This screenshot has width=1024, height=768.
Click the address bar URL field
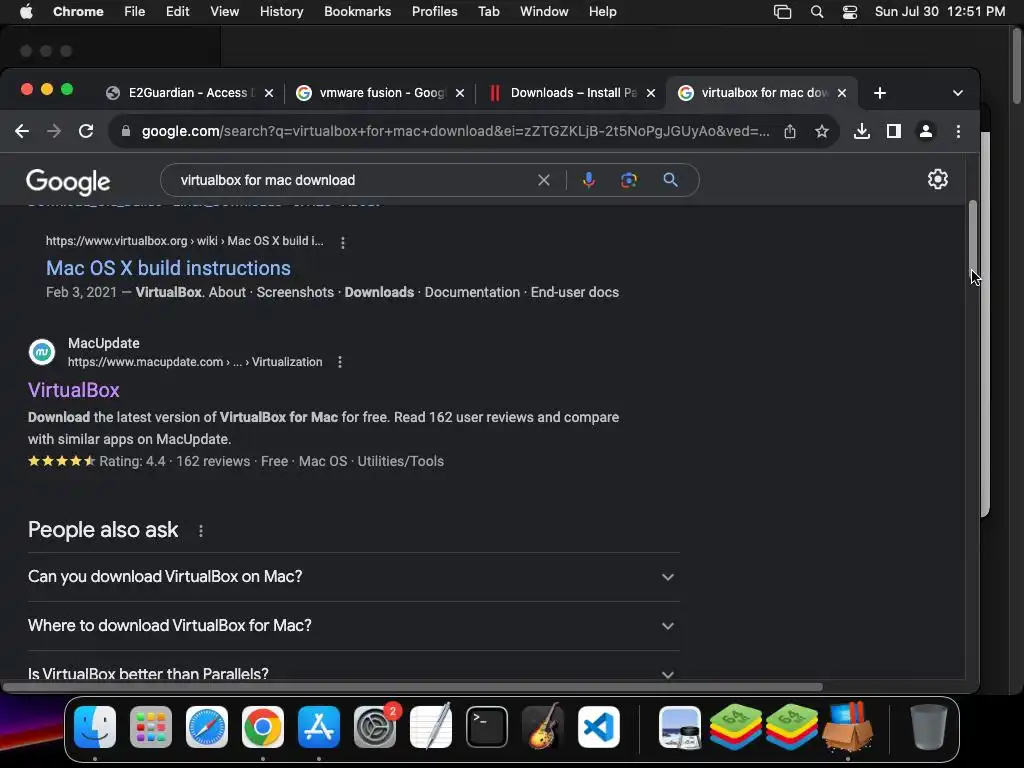tap(455, 131)
